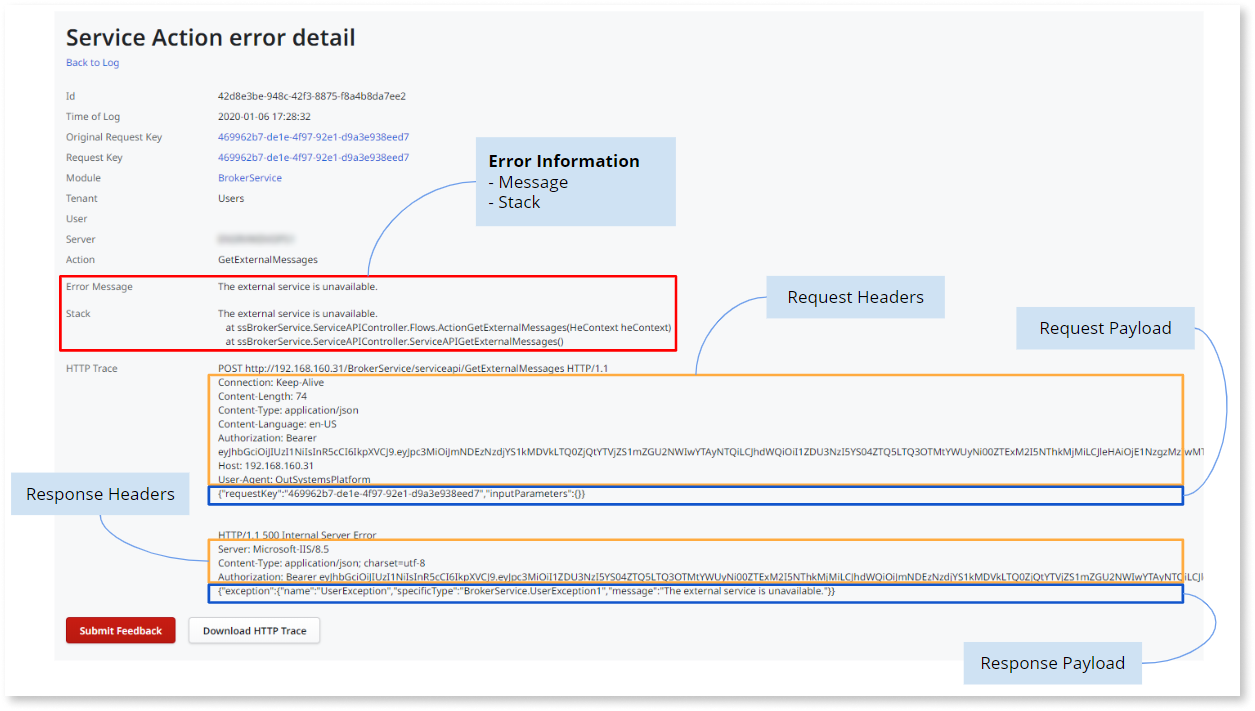Open the Original Request Key link
The image size is (1255, 711).
314,137
